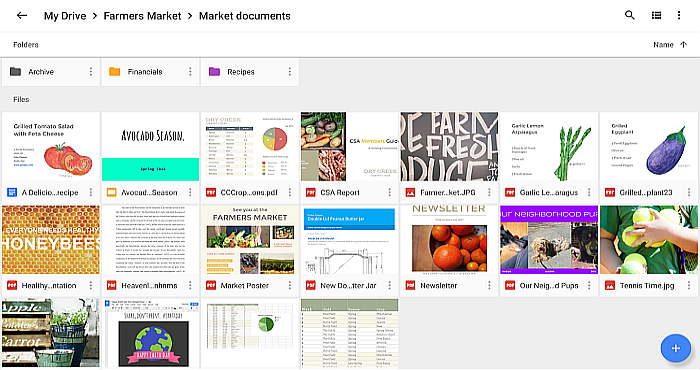This screenshot has height=370, width=700.
Task: Open CSA Members Guide thumbnail
Action: 350,146
